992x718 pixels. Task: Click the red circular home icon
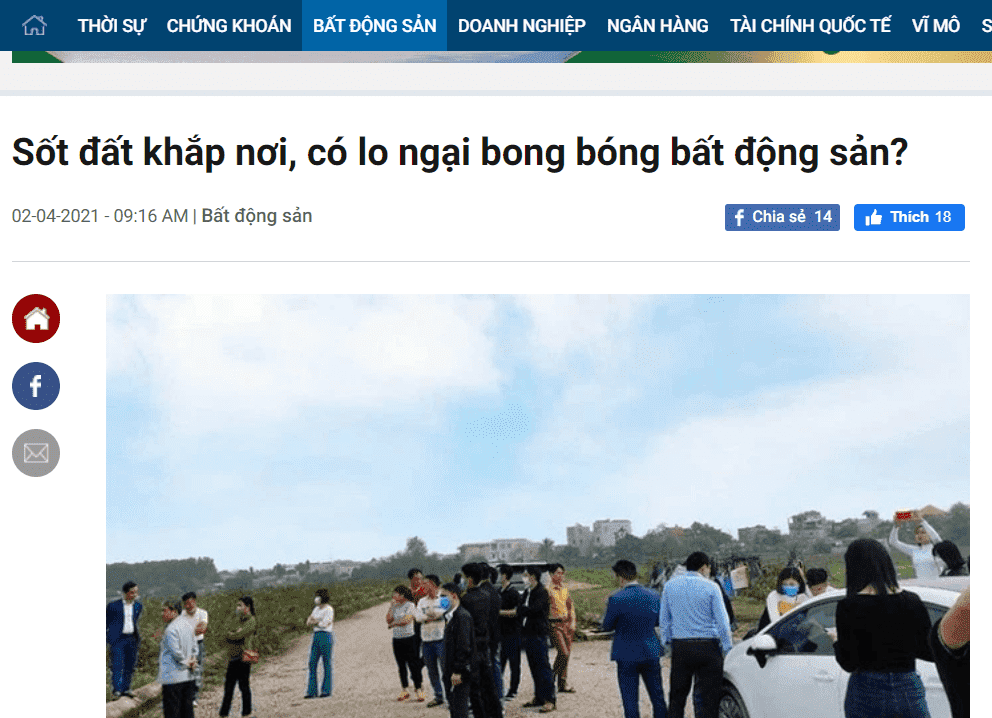pyautogui.click(x=36, y=318)
